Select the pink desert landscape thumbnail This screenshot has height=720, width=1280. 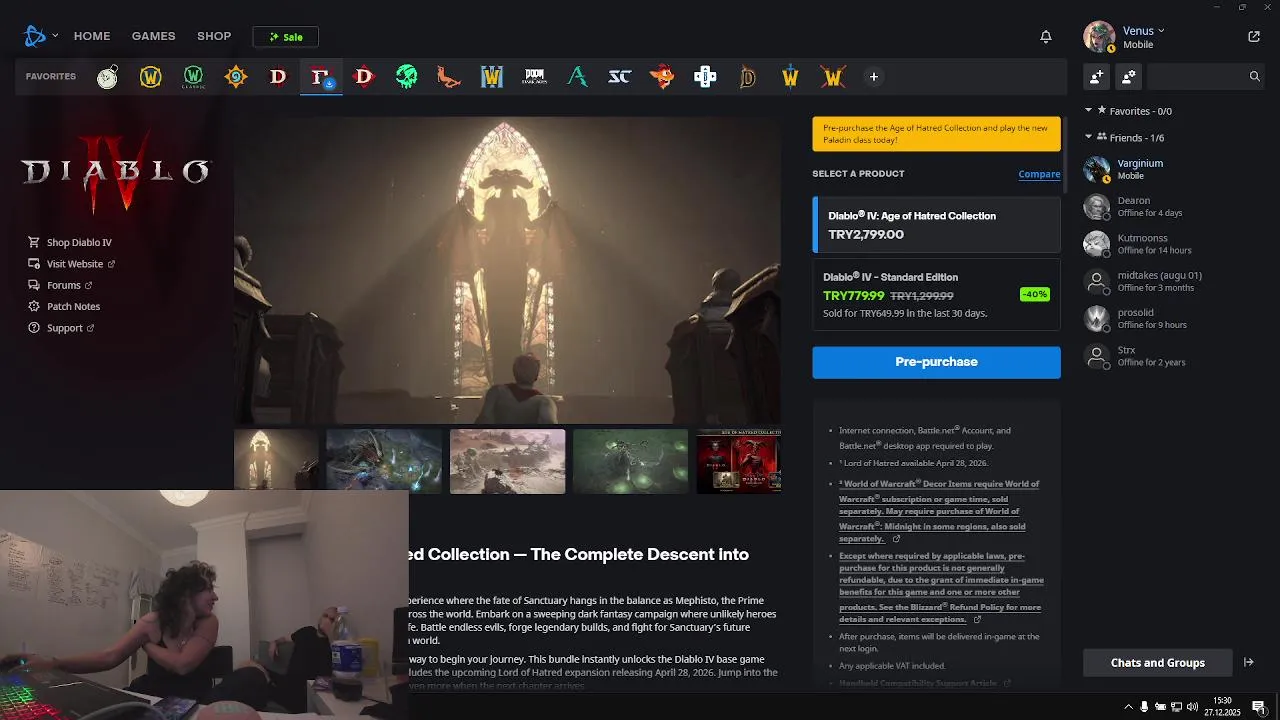pyautogui.click(x=507, y=461)
